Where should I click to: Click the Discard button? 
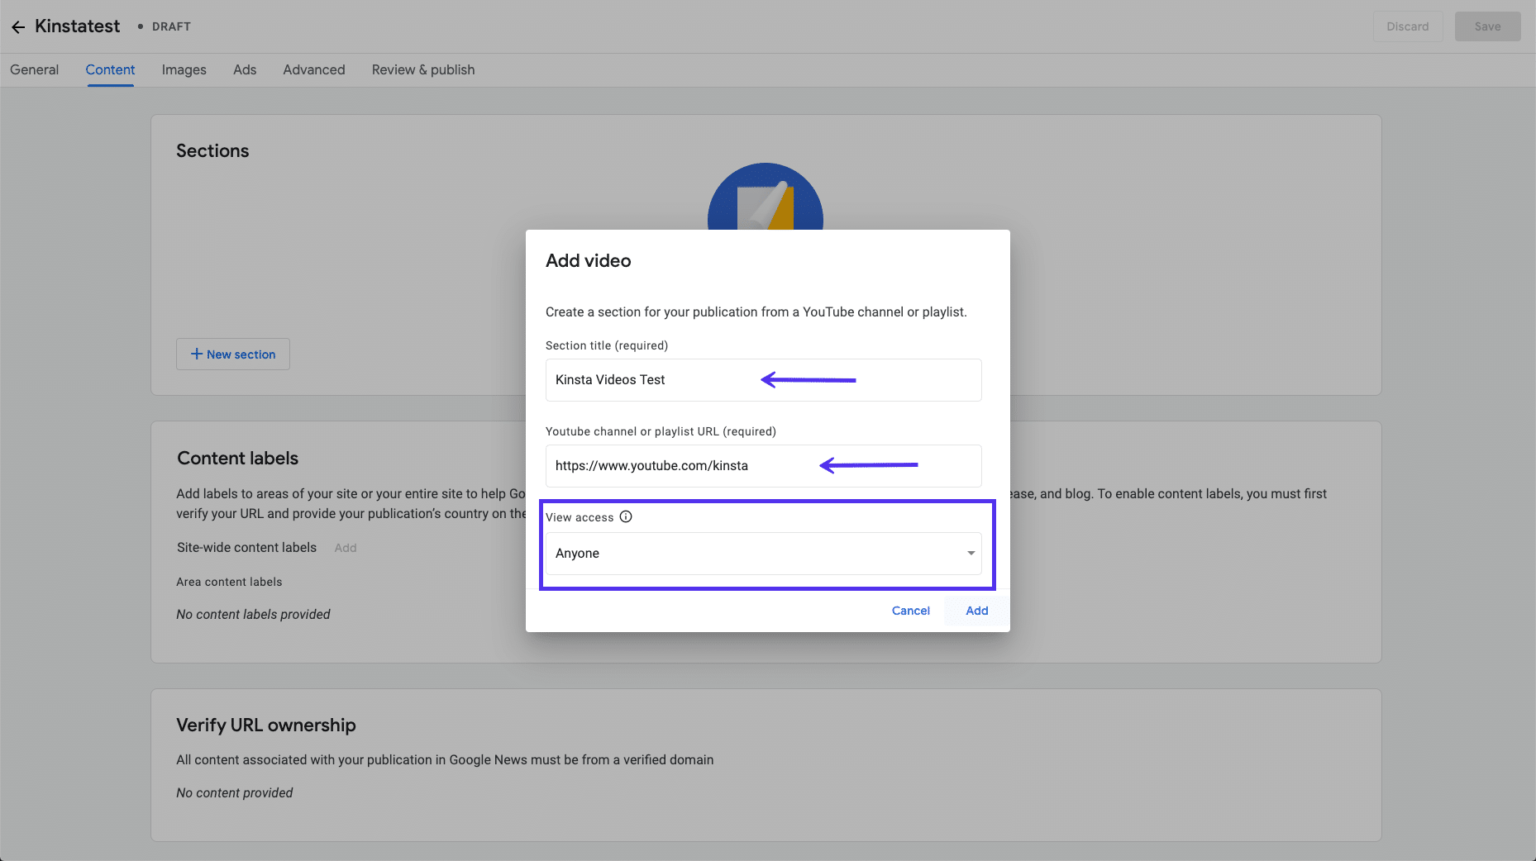[1407, 26]
